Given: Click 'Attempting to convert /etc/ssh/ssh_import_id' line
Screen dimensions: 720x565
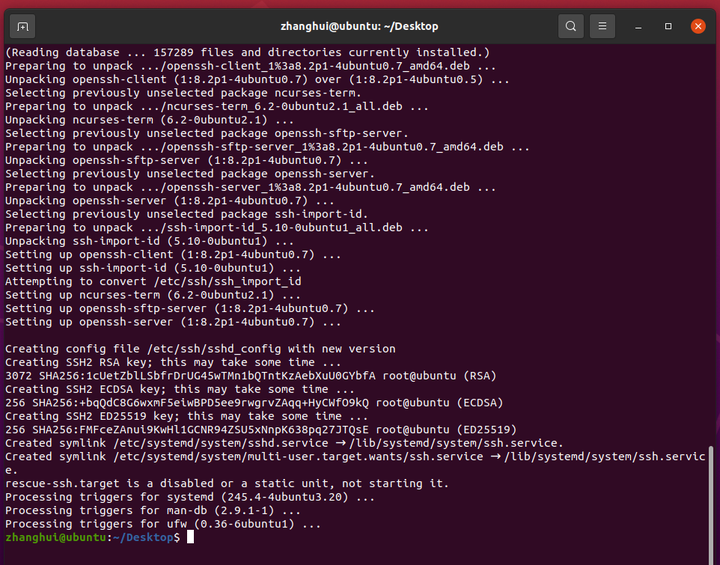Looking at the screenshot, I should point(153,282).
